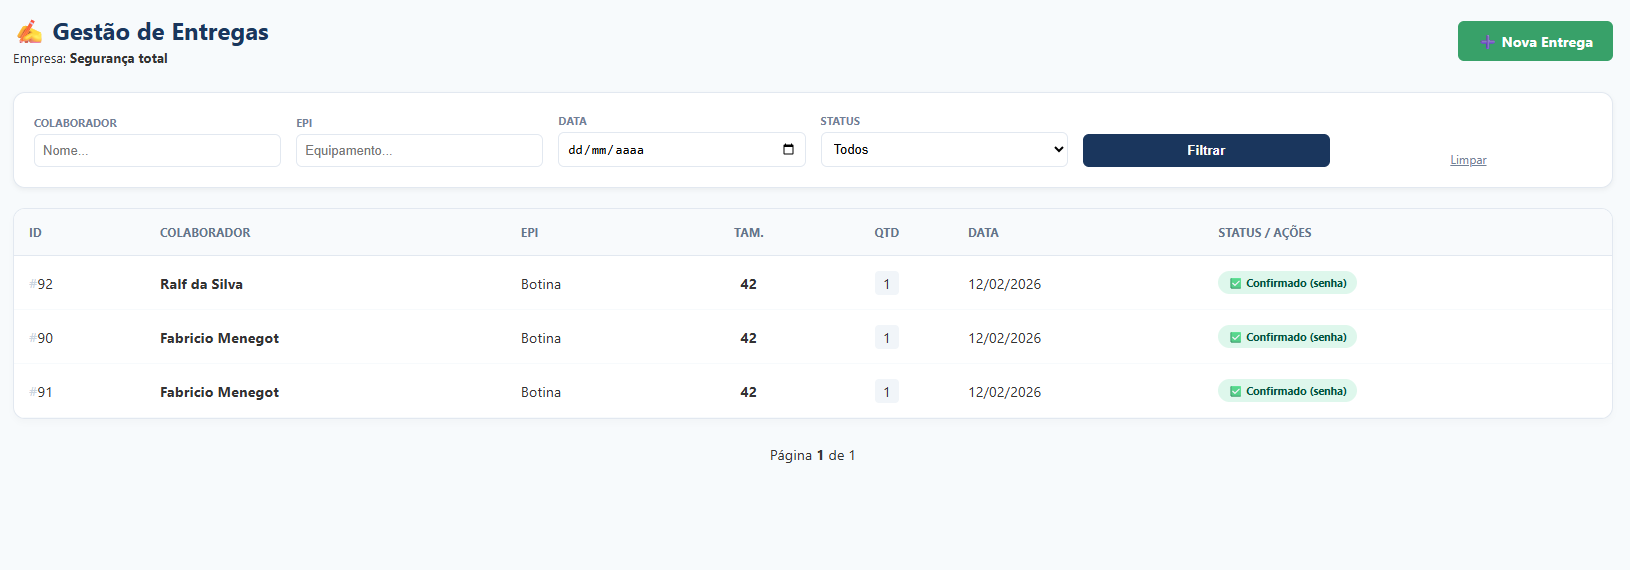Click the plus icon on Nova Entrega
The height and width of the screenshot is (570, 1630).
click(1487, 42)
